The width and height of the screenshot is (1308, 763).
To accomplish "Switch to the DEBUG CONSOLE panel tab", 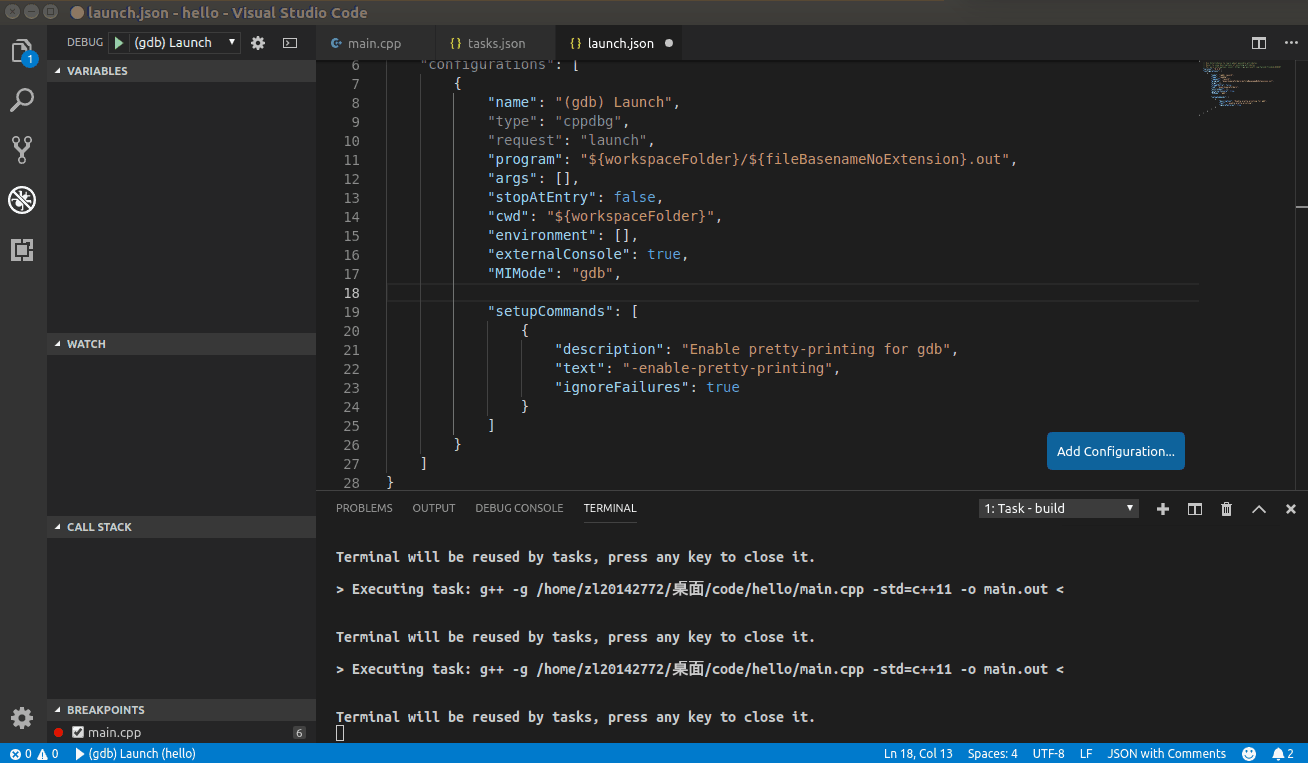I will click(x=519, y=508).
